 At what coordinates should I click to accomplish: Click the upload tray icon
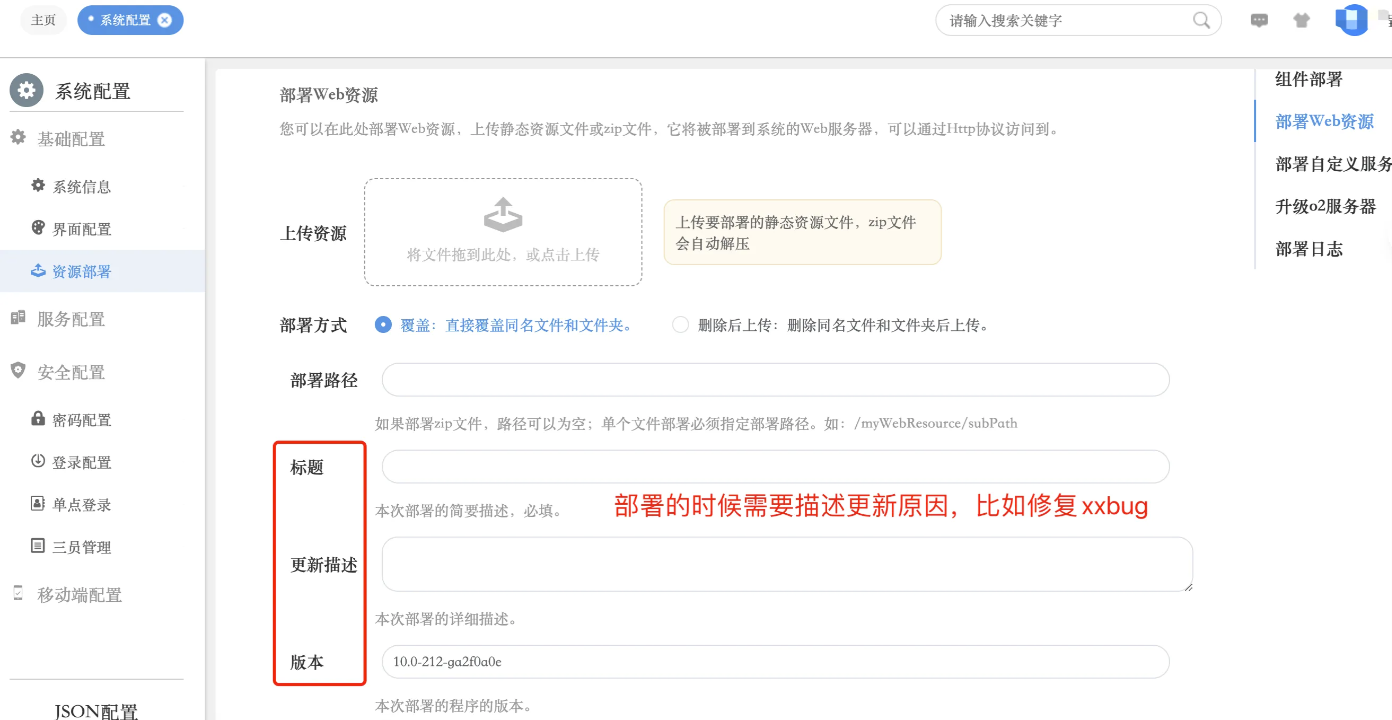pyautogui.click(x=502, y=214)
